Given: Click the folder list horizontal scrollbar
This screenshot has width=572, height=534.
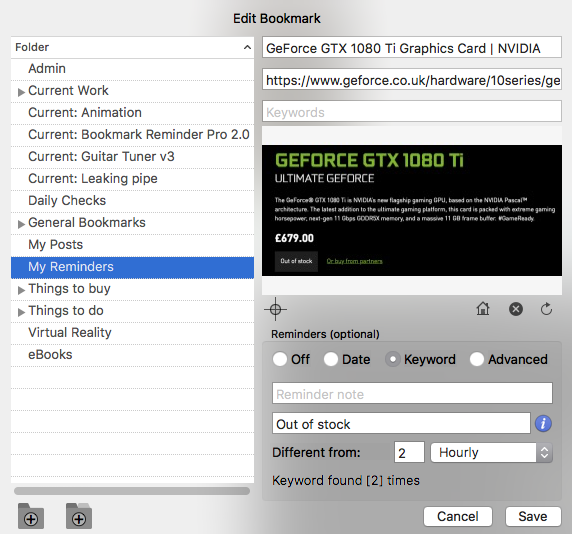Looking at the screenshot, I should click(132, 491).
